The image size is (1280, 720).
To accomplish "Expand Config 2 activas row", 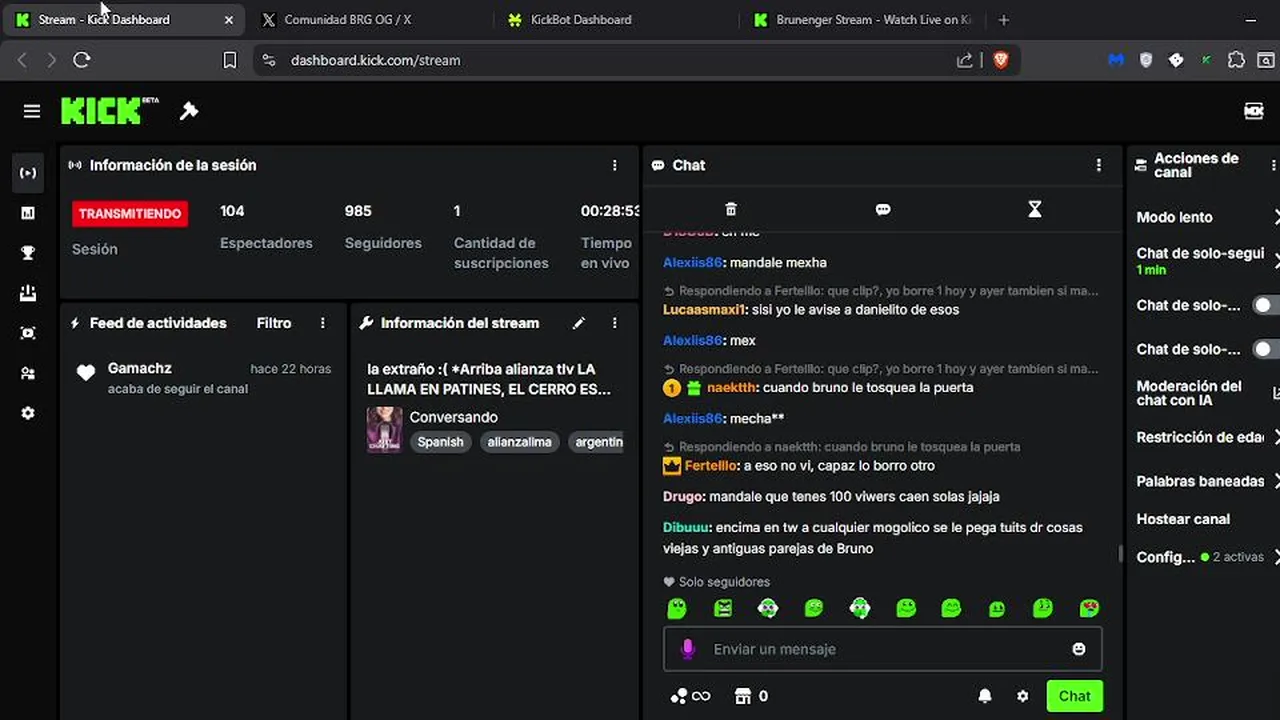I will pyautogui.click(x=1208, y=557).
